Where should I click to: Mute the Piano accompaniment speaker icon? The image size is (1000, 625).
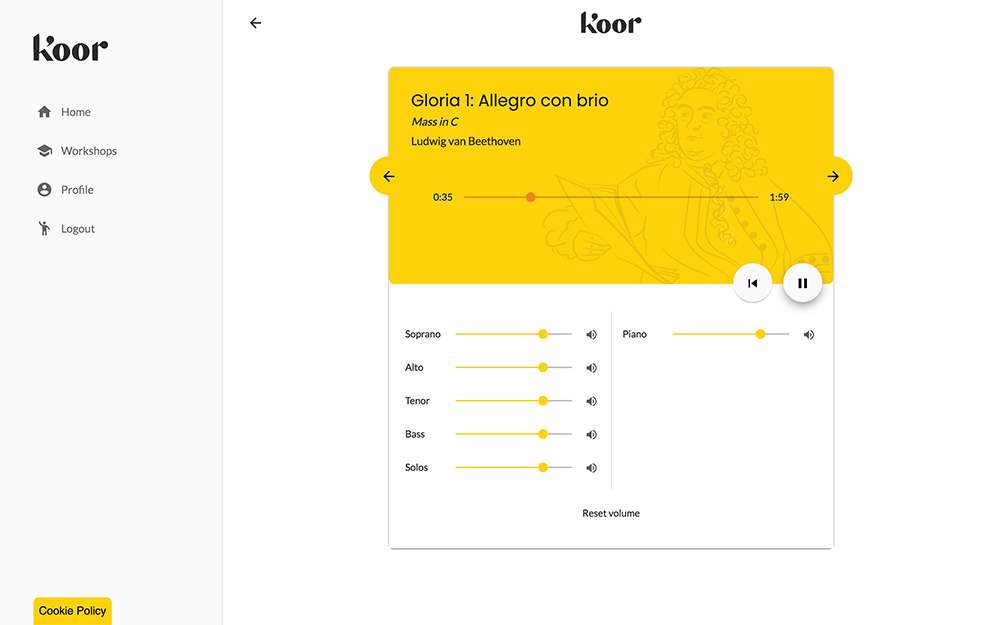click(809, 335)
